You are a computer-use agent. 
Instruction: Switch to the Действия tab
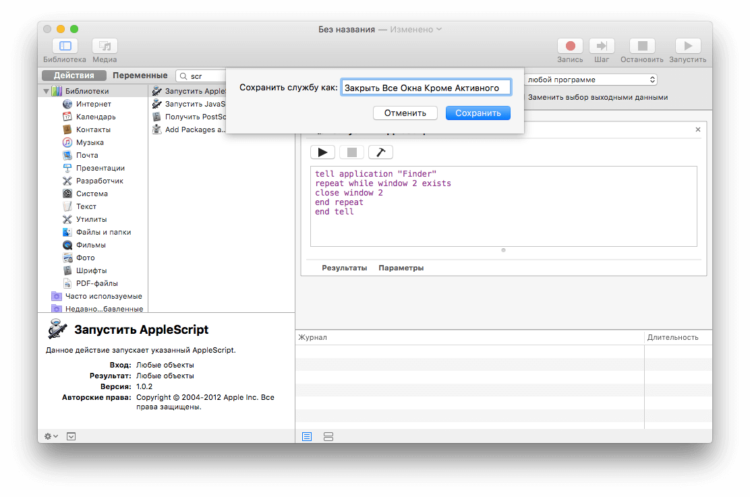[74, 76]
